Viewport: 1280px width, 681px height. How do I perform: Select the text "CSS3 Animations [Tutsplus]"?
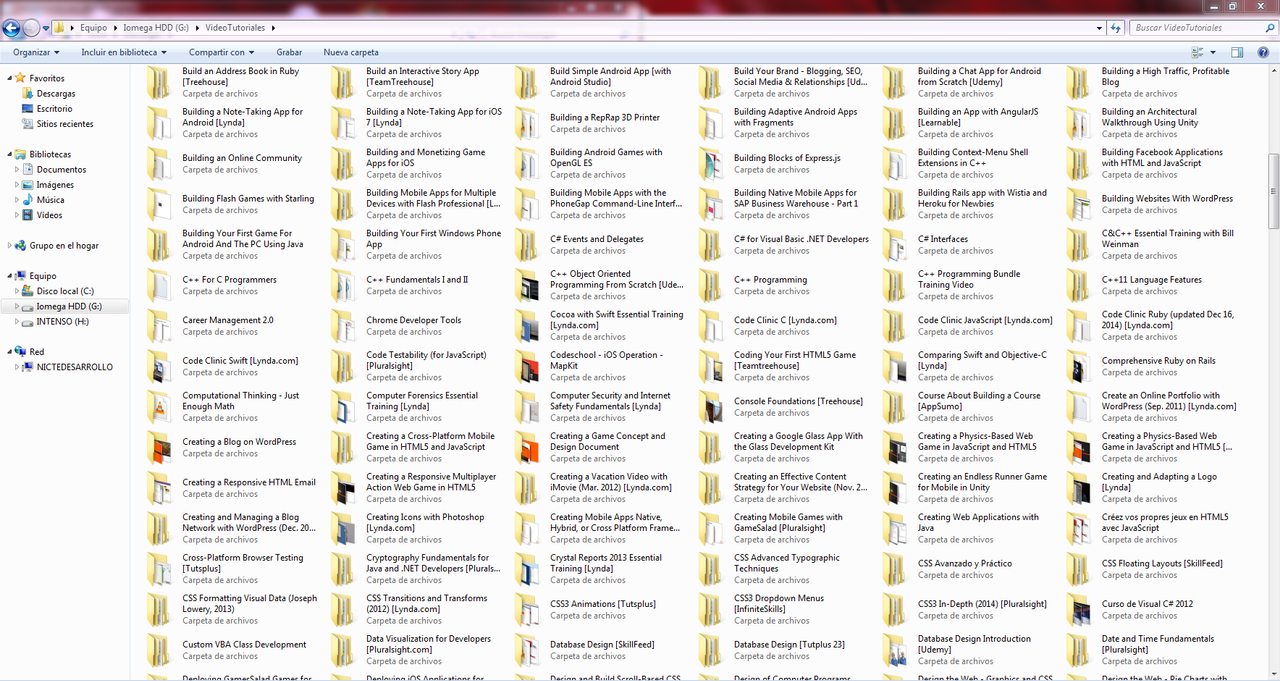tap(603, 604)
